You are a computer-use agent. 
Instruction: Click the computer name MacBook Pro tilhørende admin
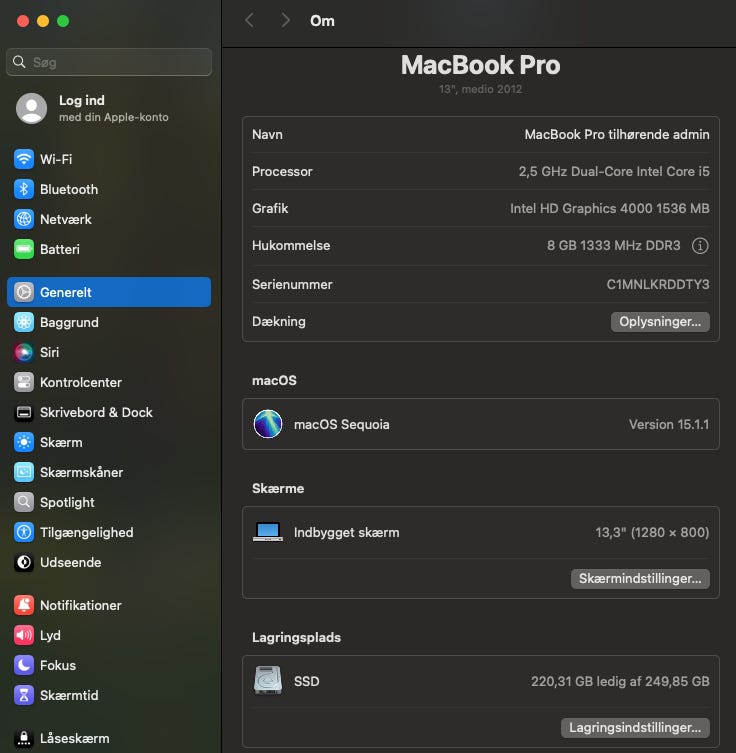[617, 134]
